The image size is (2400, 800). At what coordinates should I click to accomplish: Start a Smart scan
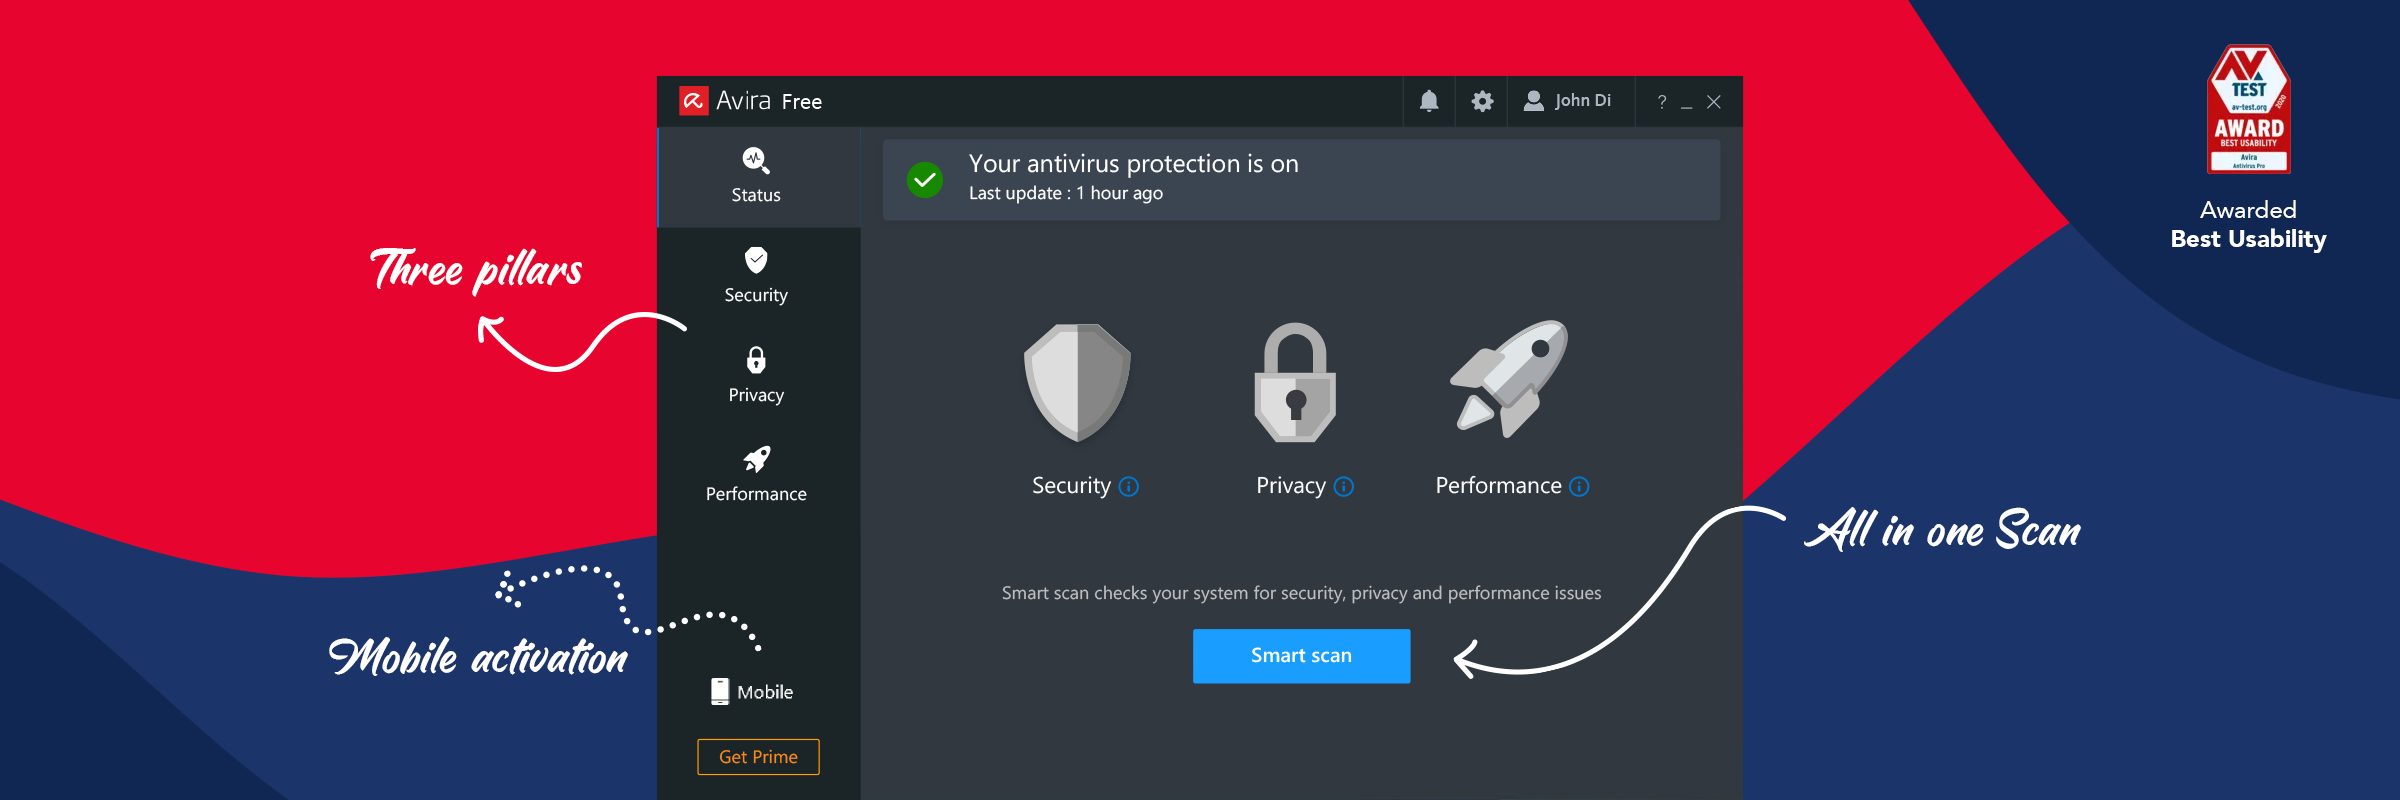[1301, 655]
